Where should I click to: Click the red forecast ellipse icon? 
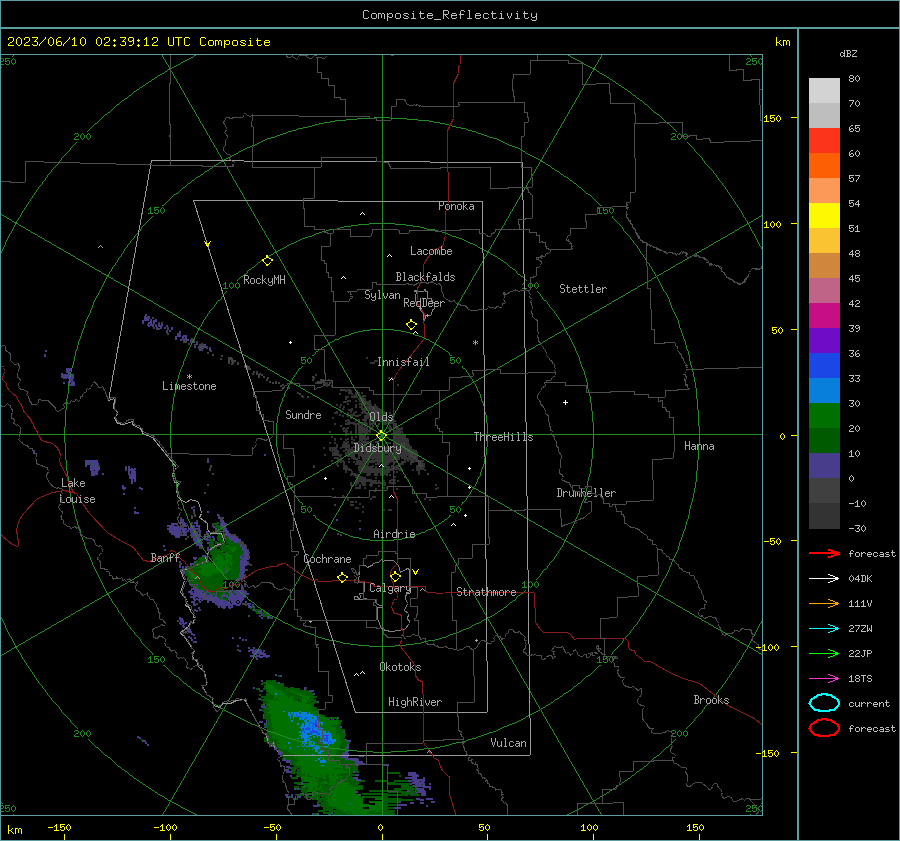click(824, 728)
